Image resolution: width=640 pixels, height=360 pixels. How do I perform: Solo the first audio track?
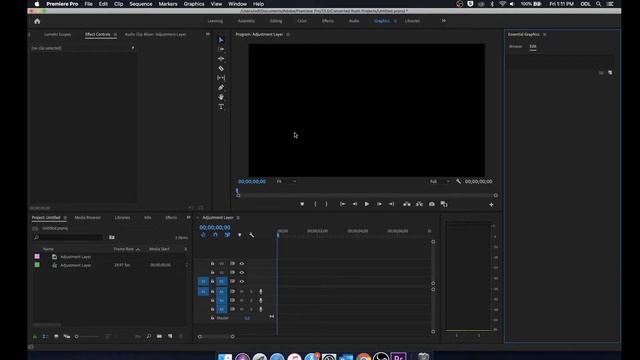click(x=251, y=291)
